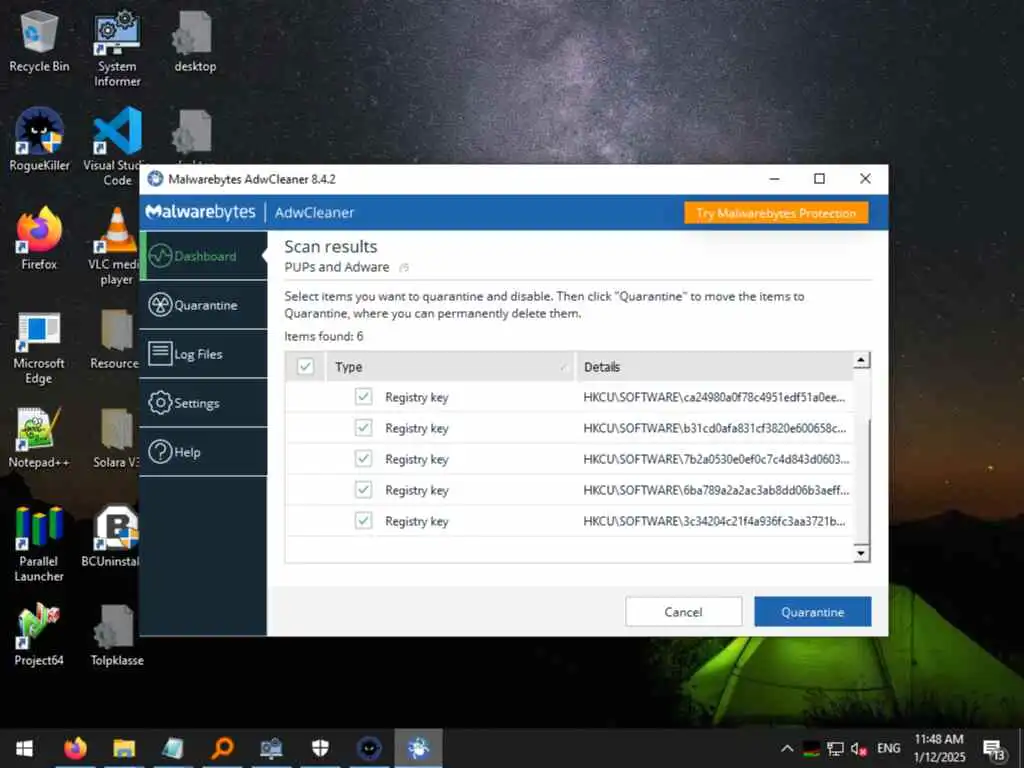Open AdwCleaner Settings in sidebar
Screen dimensions: 1024x768
click(204, 403)
